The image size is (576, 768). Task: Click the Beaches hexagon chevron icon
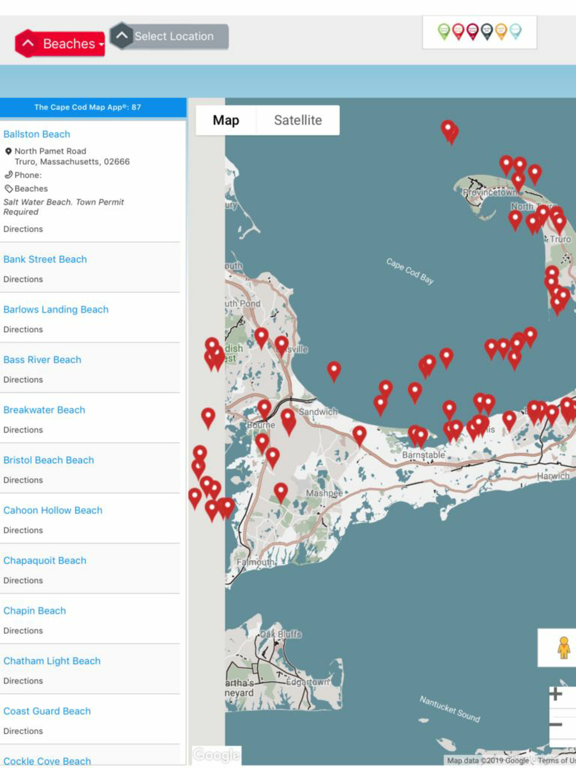(x=28, y=44)
